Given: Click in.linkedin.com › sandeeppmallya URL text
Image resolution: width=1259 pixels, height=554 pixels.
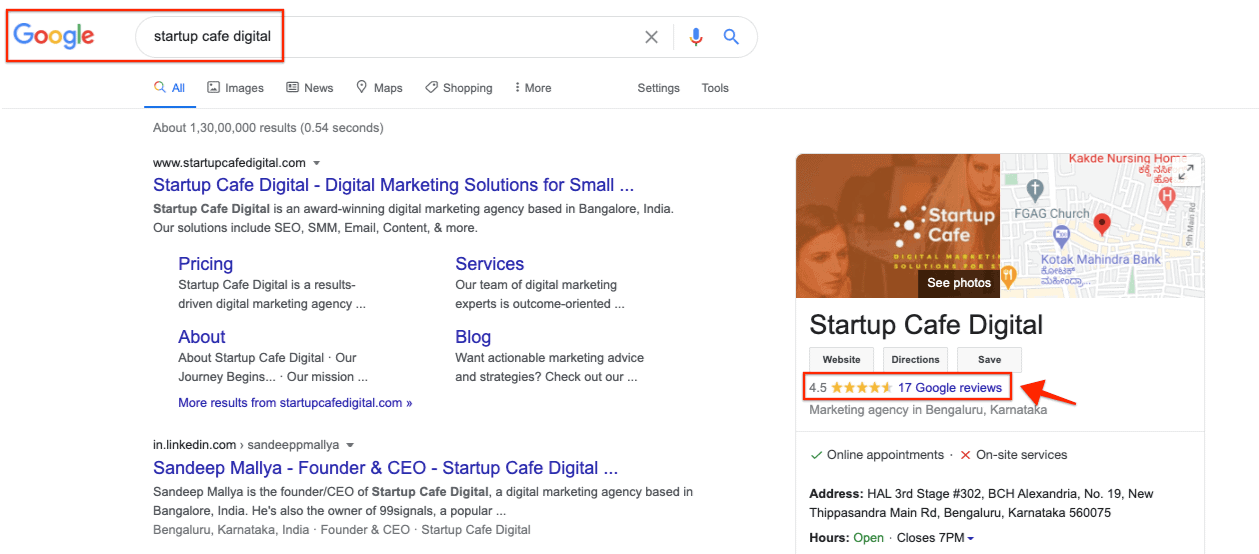Looking at the screenshot, I should tap(246, 445).
